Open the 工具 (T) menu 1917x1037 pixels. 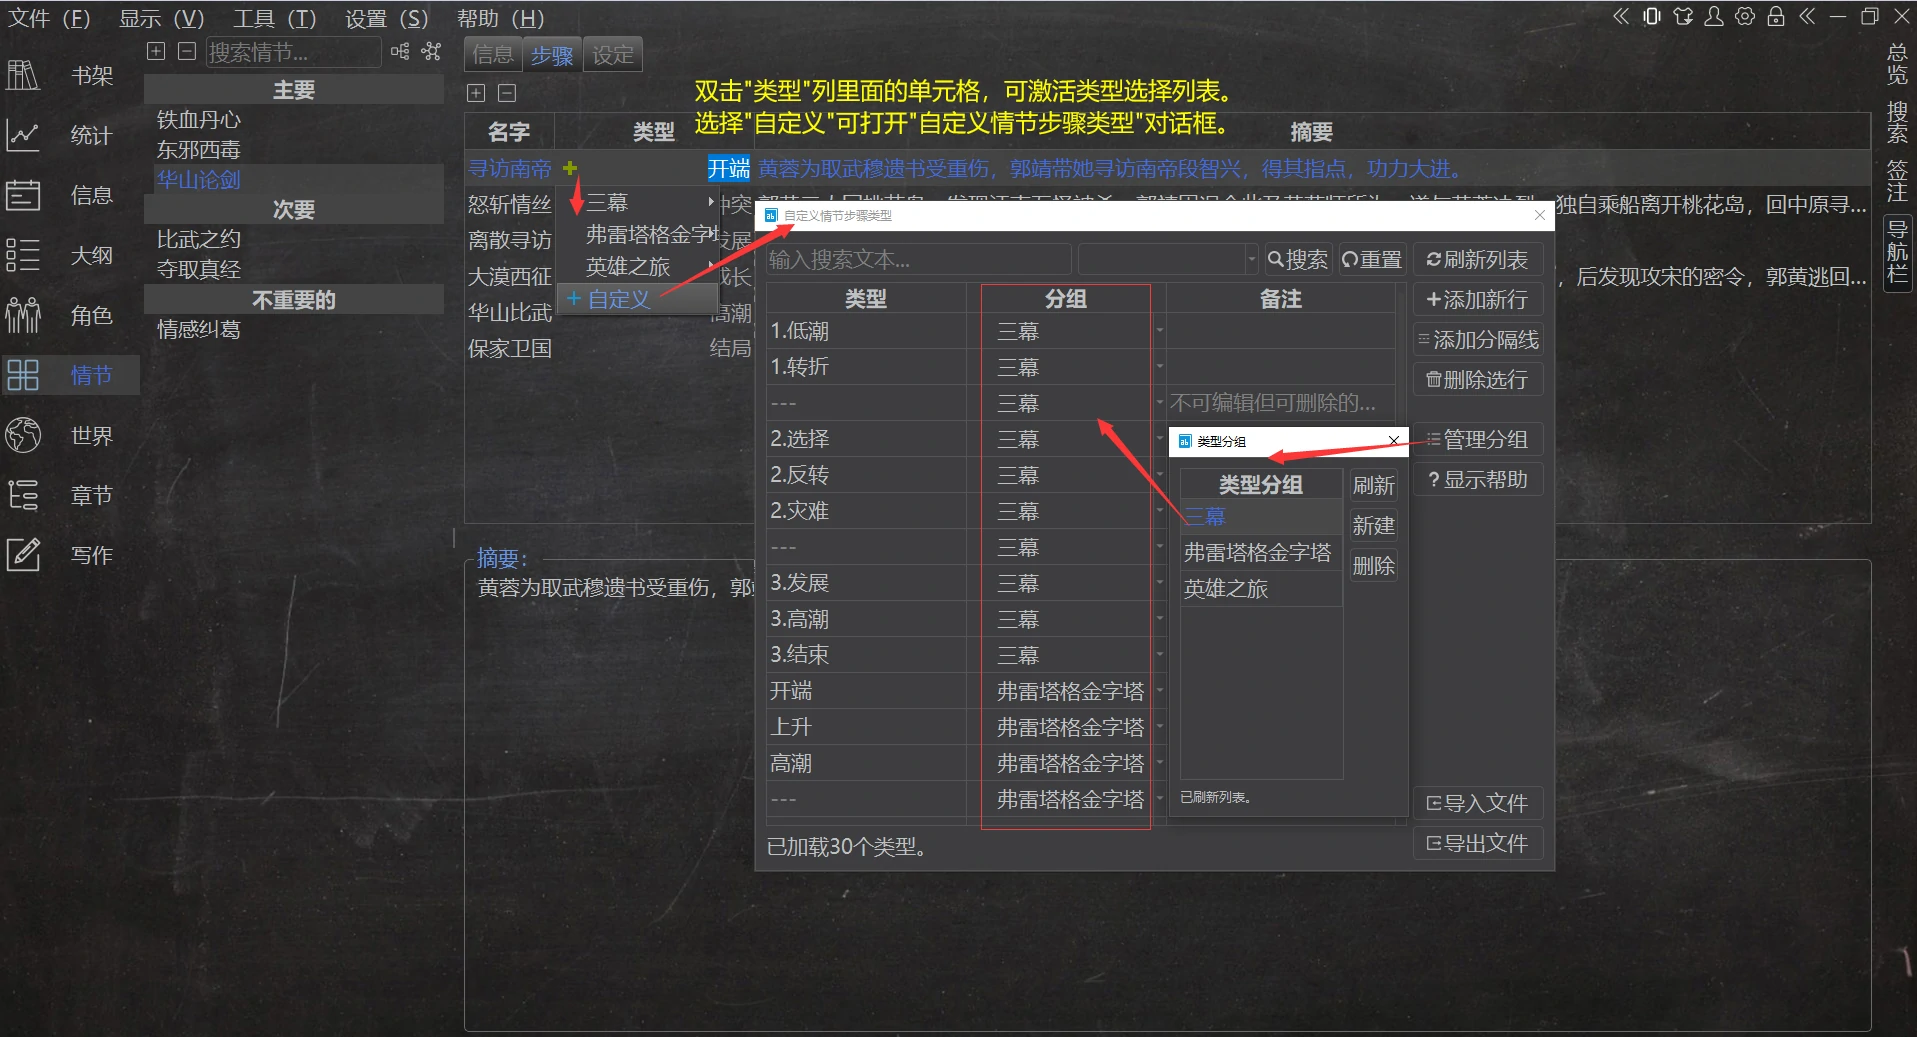(x=274, y=18)
